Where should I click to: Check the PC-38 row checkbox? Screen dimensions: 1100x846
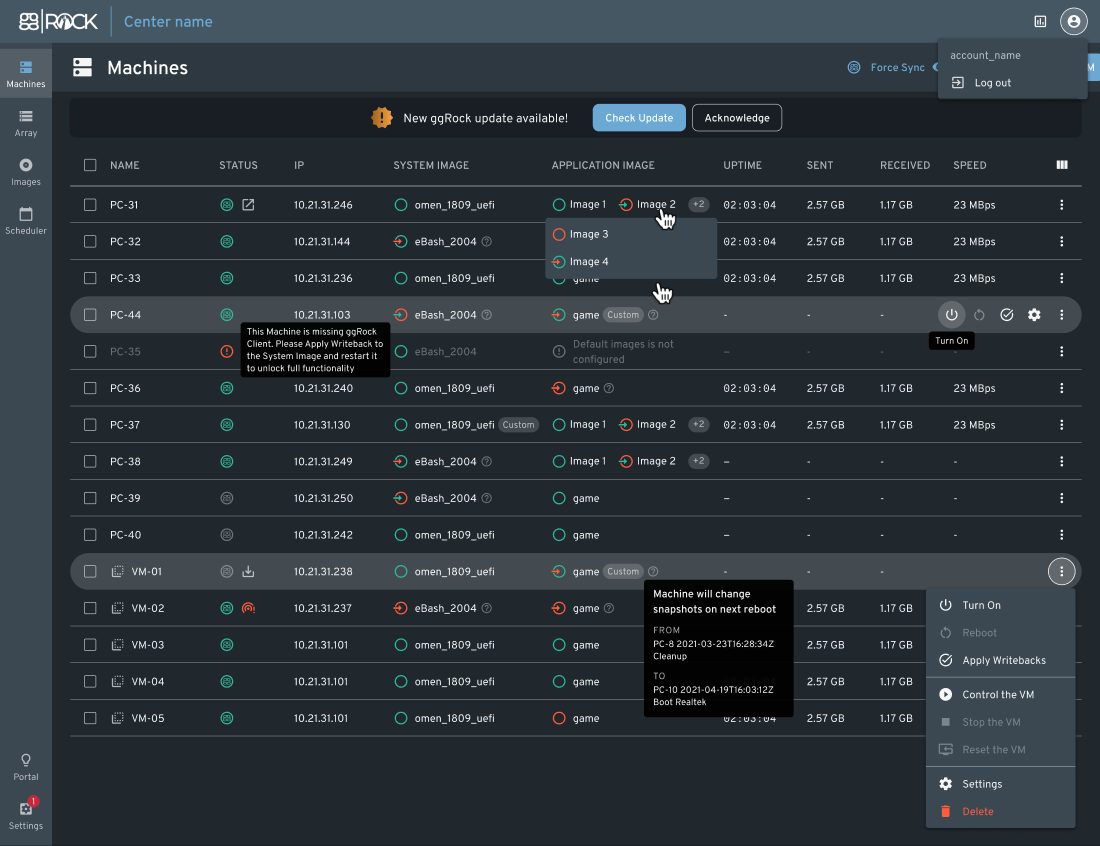(x=90, y=462)
